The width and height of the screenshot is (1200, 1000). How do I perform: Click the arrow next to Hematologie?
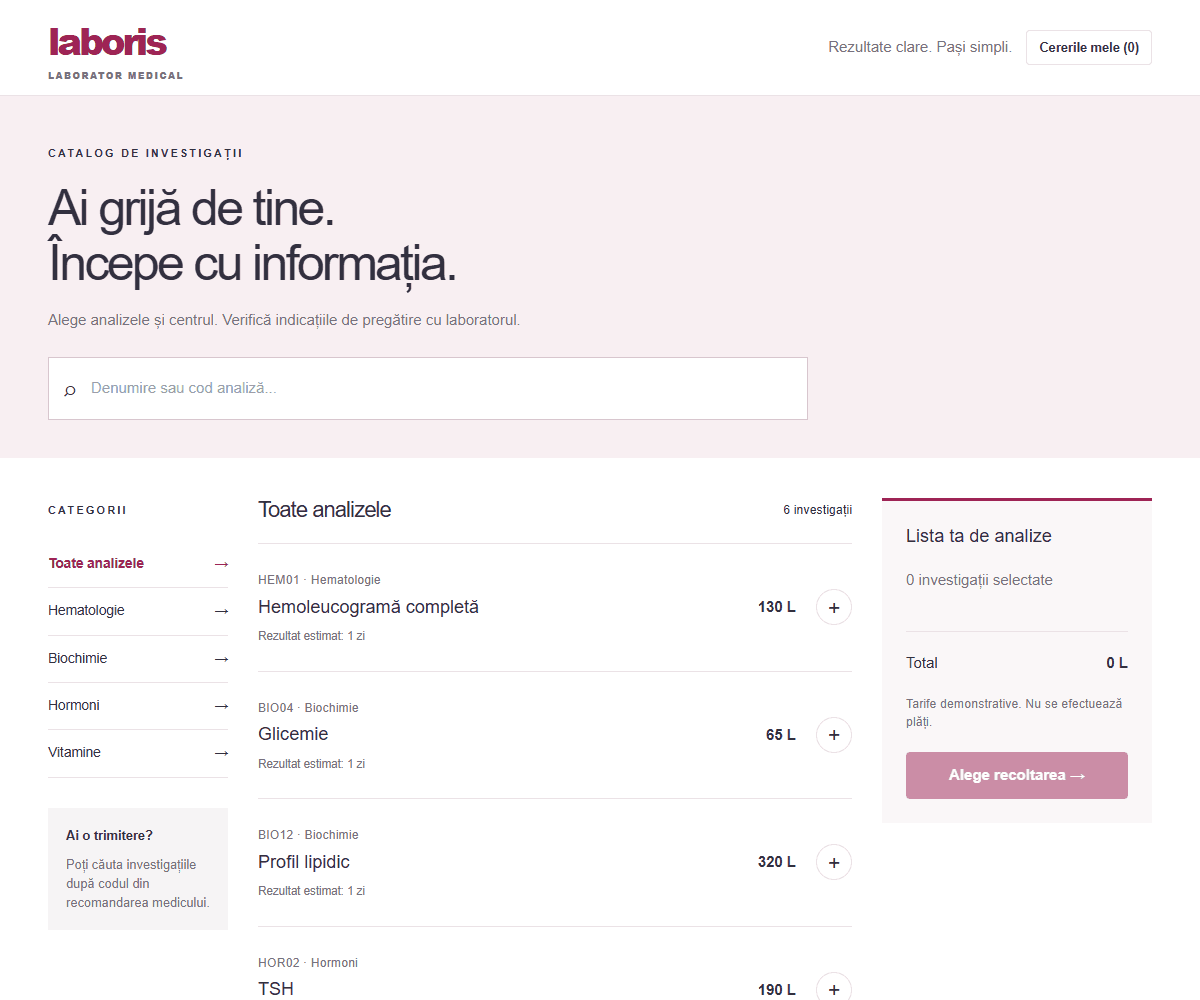tap(221, 611)
